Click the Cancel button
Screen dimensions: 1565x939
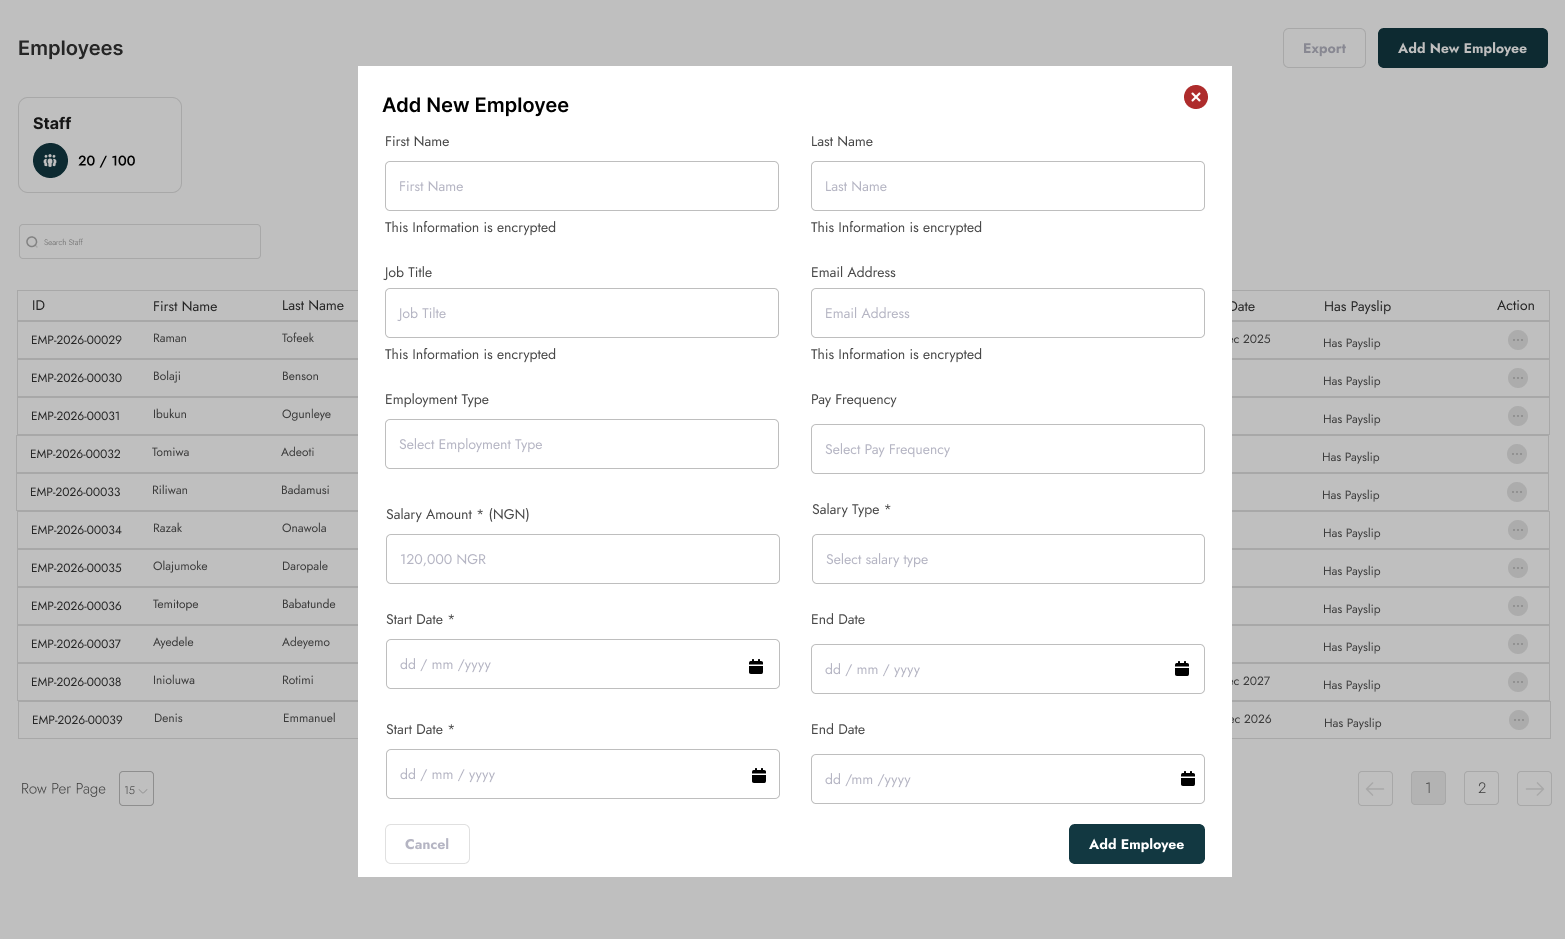(427, 844)
